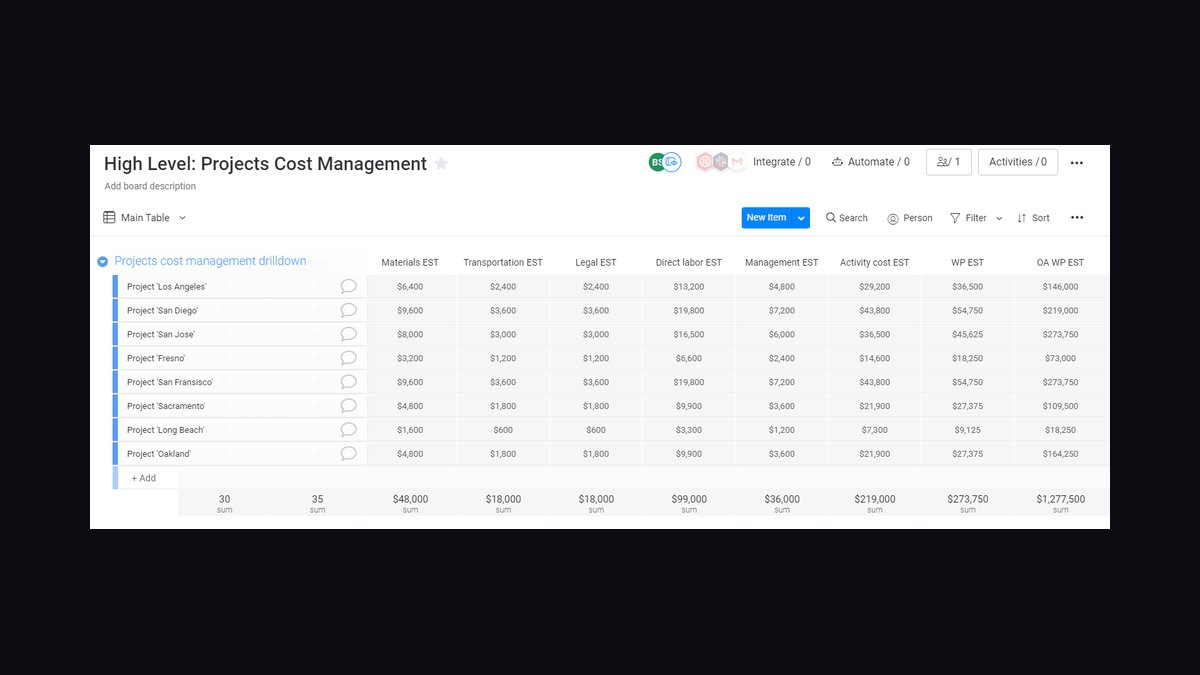Click the Direct labor EST column header
Image resolution: width=1200 pixels, height=675 pixels.
[x=689, y=263]
